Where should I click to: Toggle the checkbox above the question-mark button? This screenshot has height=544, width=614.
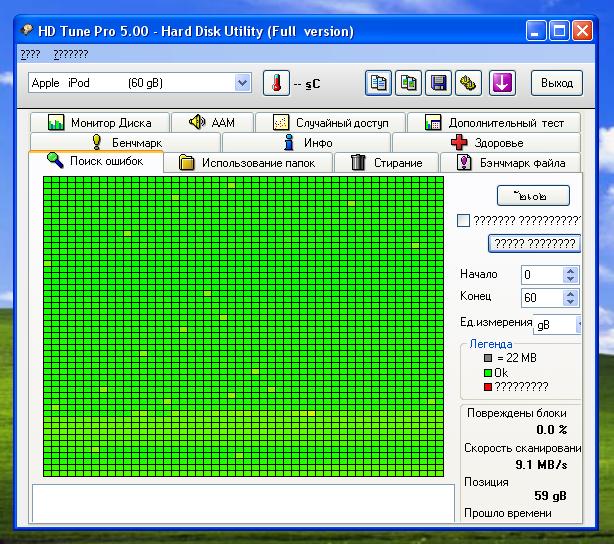[x=463, y=221]
